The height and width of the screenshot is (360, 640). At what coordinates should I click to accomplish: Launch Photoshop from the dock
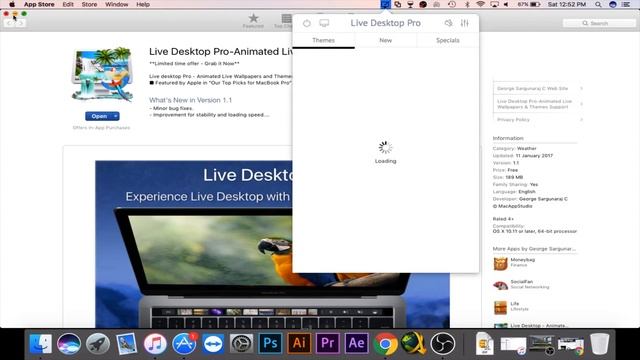(270, 343)
